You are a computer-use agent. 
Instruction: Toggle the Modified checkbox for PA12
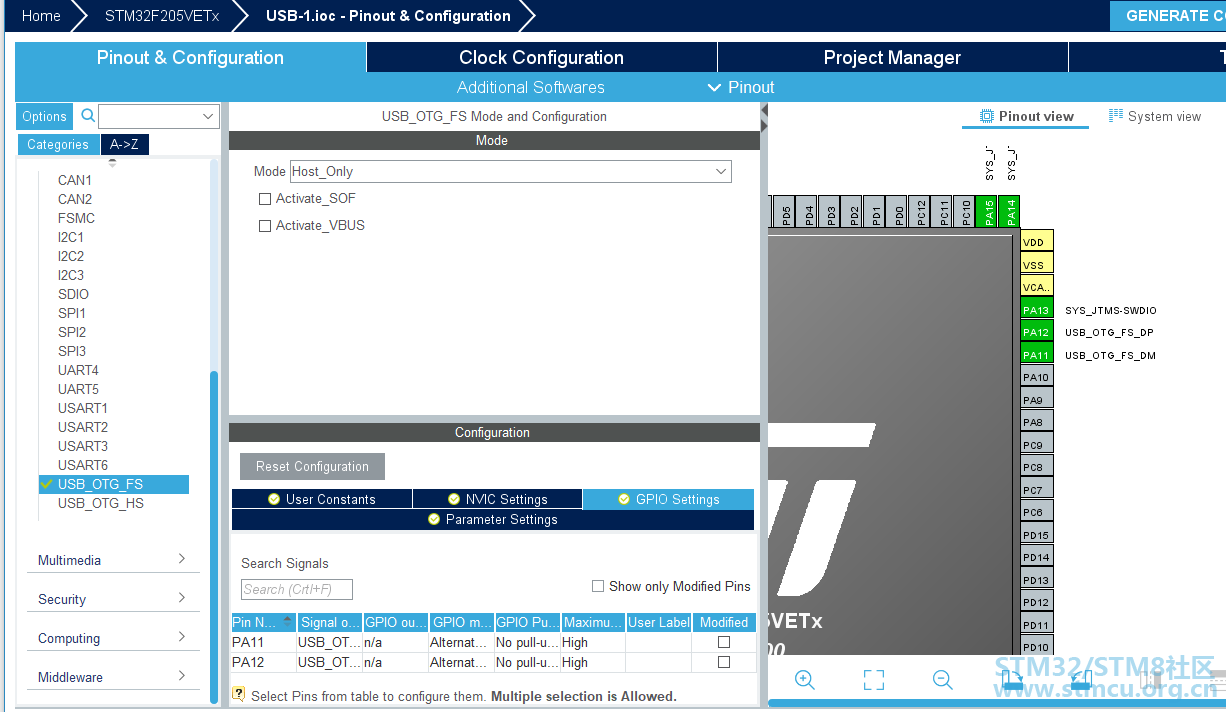(724, 662)
